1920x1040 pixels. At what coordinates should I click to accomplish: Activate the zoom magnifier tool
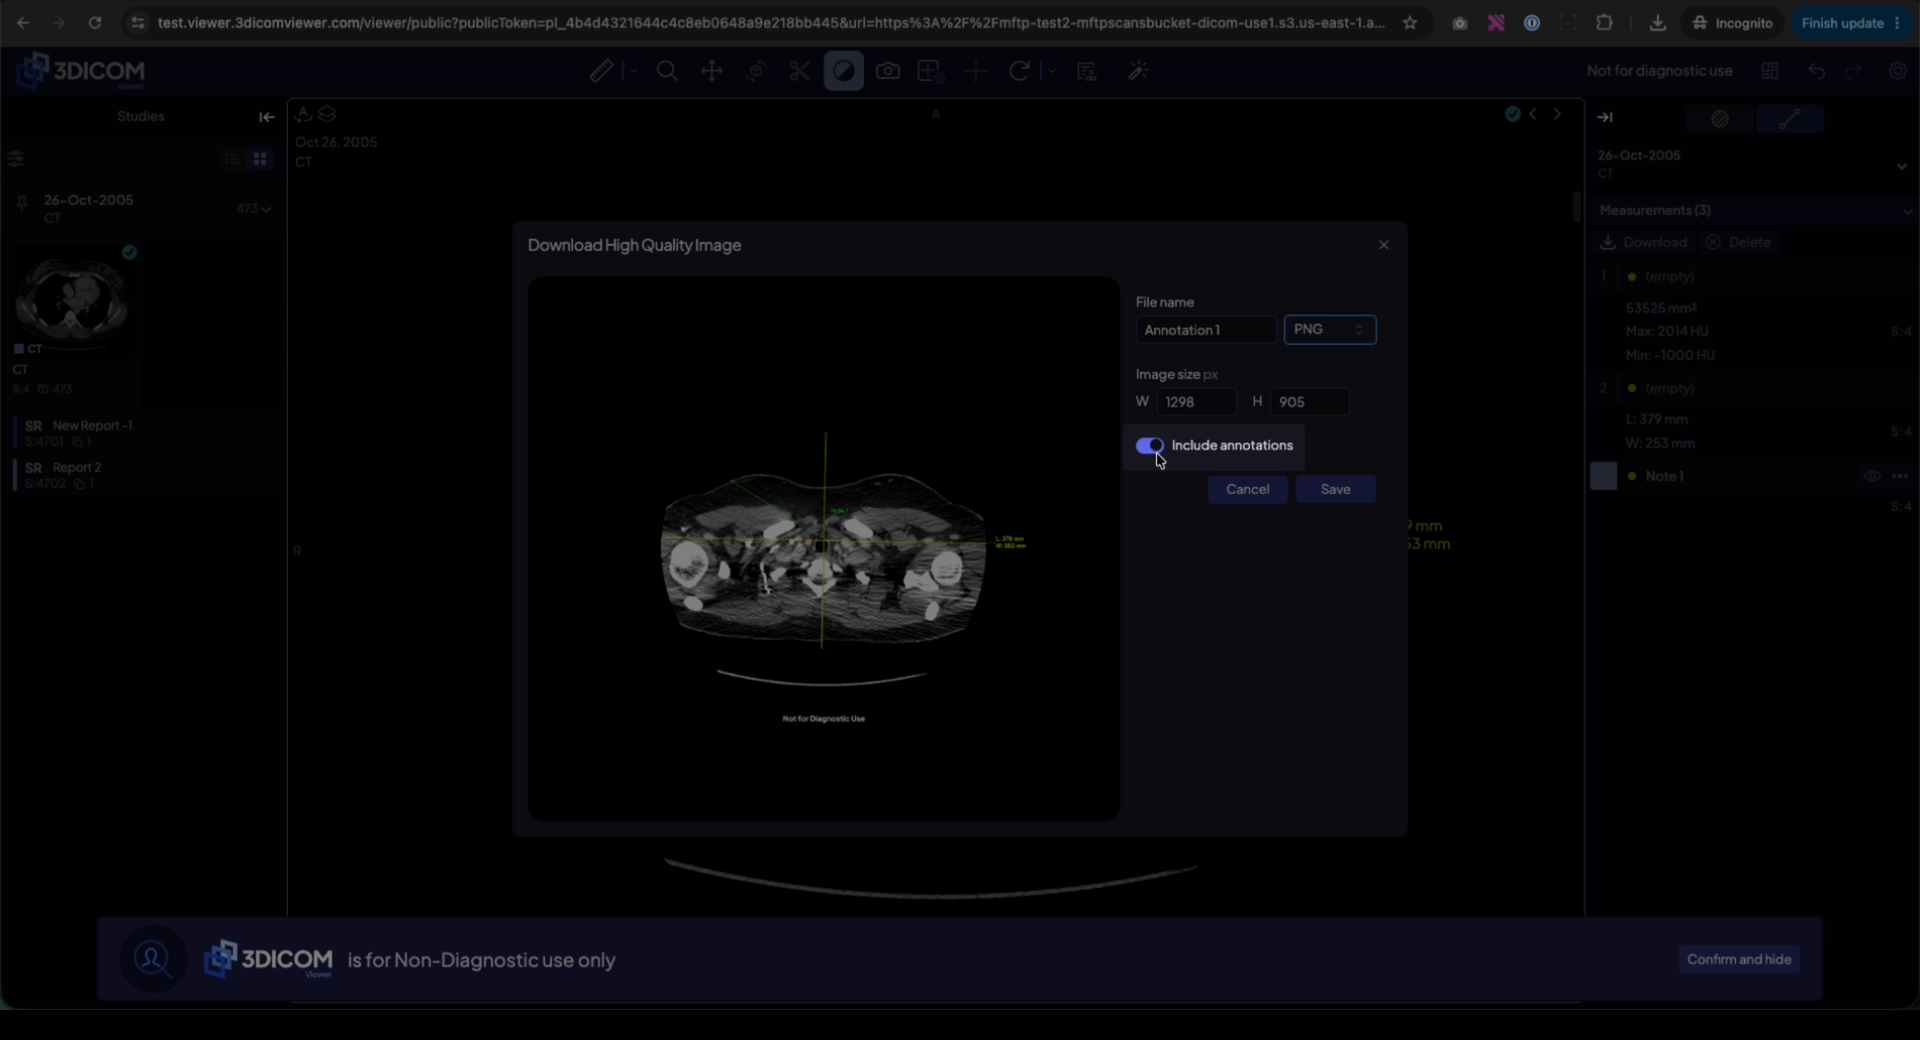click(x=667, y=71)
